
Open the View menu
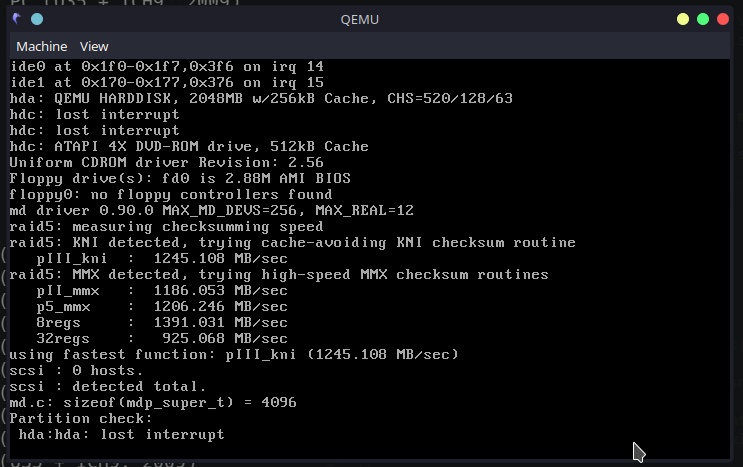pyautogui.click(x=94, y=46)
